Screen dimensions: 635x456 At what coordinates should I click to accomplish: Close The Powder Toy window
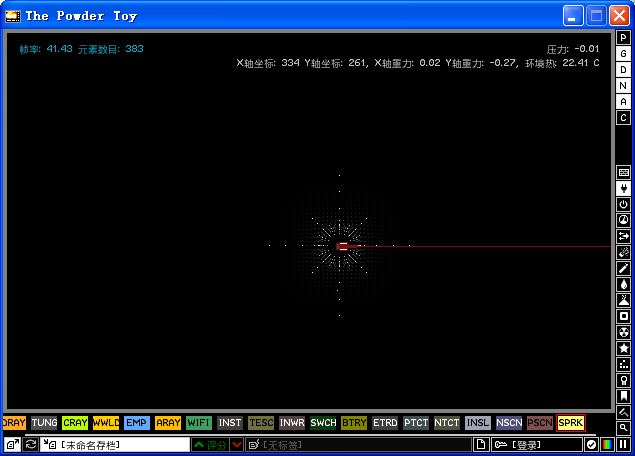click(x=619, y=16)
